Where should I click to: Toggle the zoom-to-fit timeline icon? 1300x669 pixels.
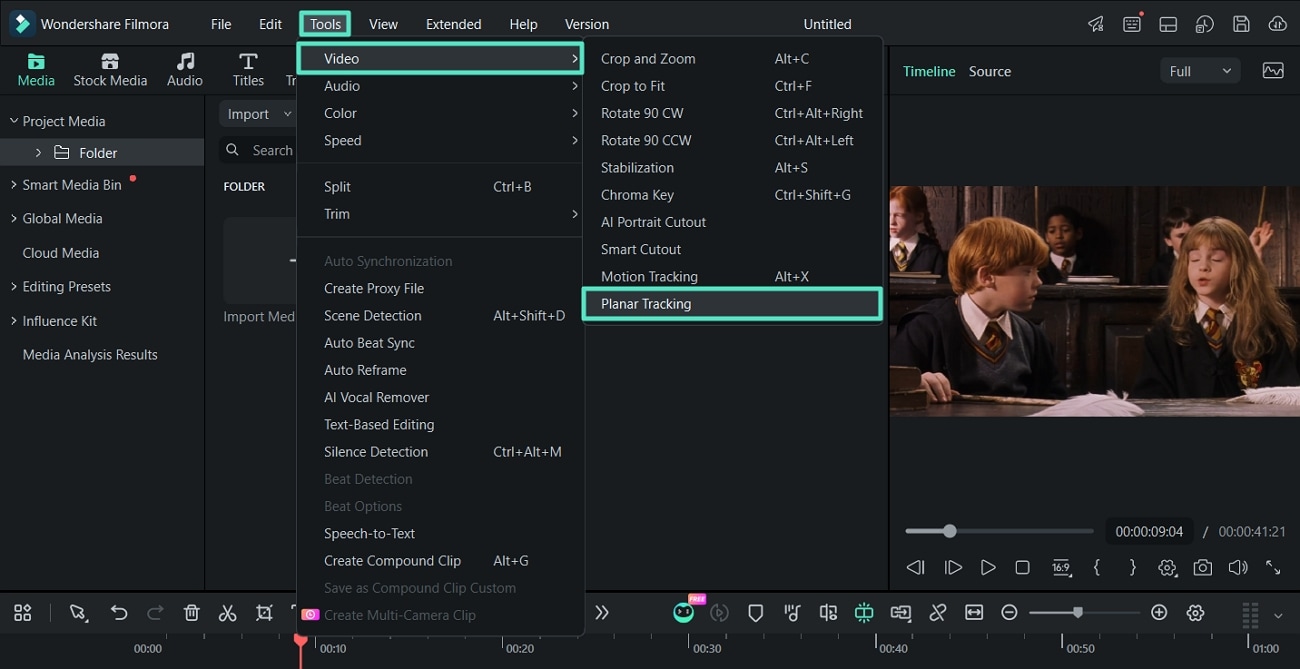(974, 613)
